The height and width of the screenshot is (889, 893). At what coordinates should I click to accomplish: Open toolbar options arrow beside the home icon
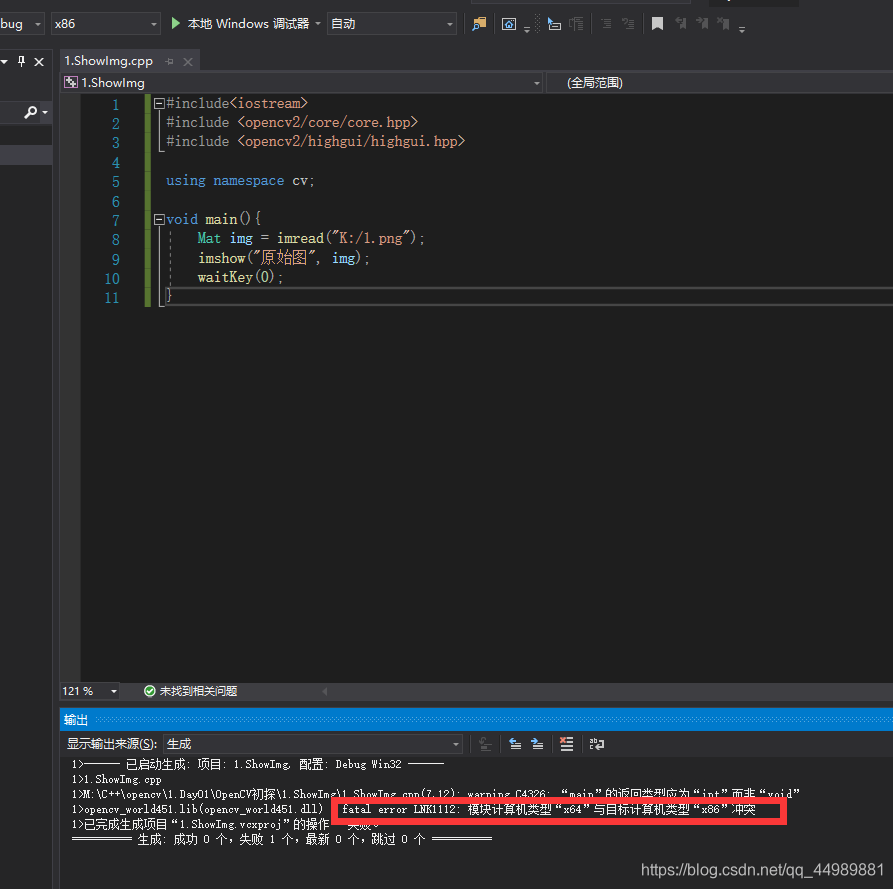[527, 28]
